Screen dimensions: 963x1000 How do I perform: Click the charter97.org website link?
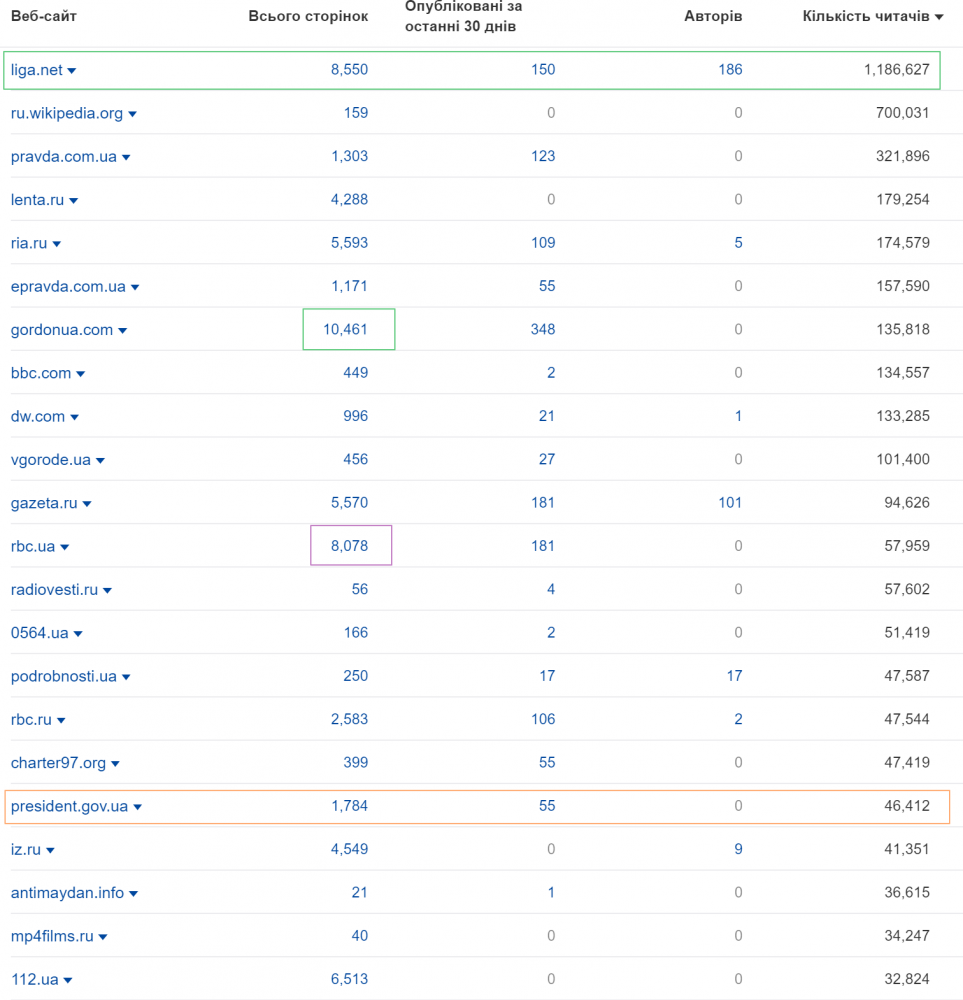tap(58, 763)
